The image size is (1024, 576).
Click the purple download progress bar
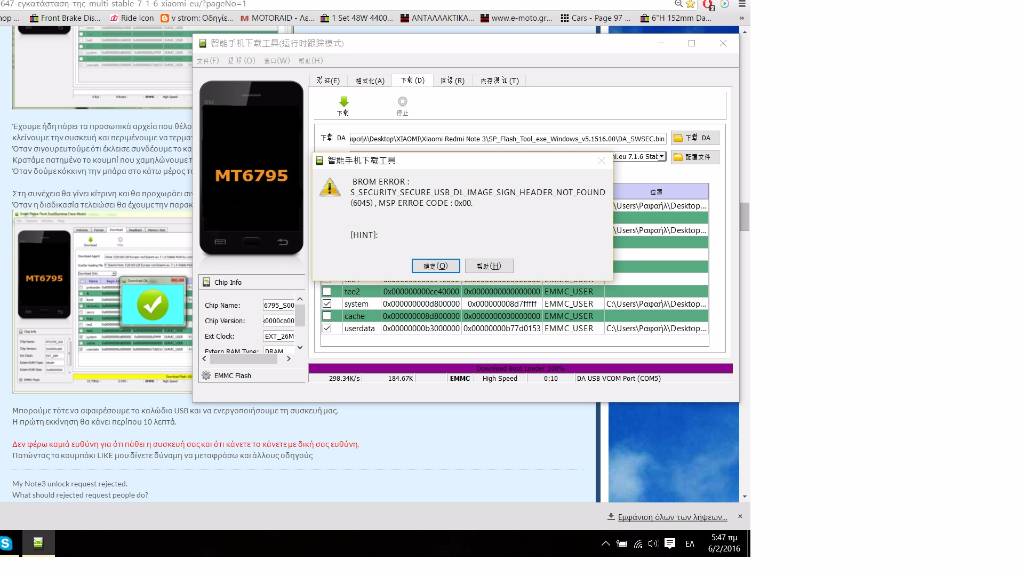coord(520,368)
